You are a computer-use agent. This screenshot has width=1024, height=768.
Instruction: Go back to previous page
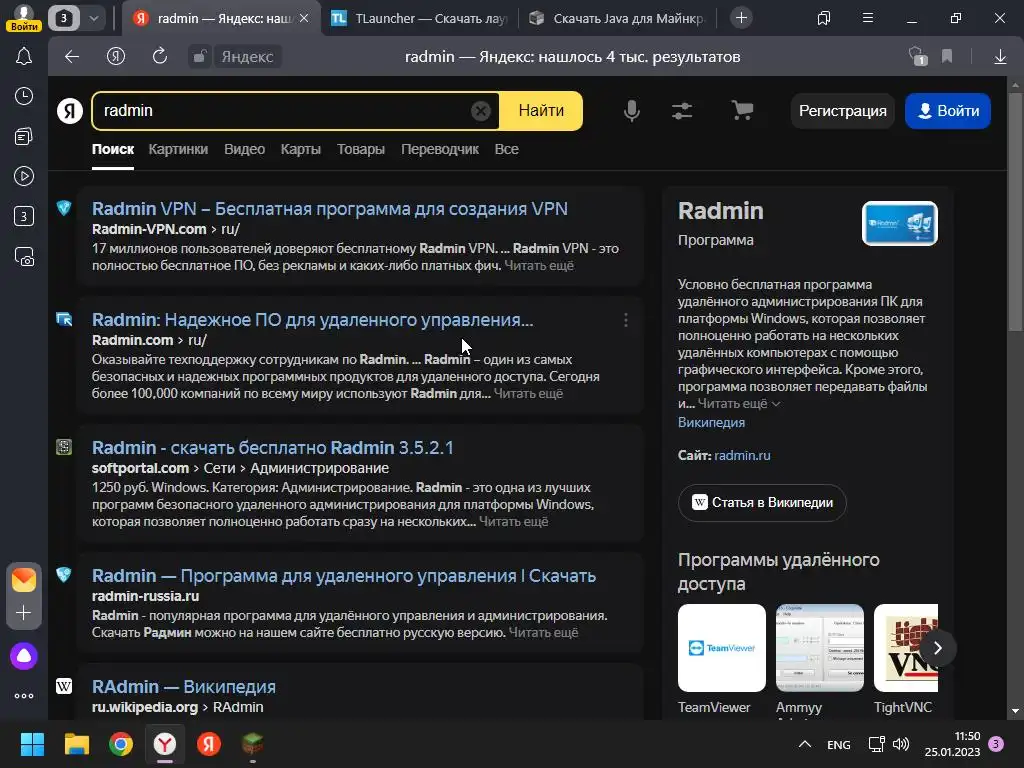(x=72, y=57)
